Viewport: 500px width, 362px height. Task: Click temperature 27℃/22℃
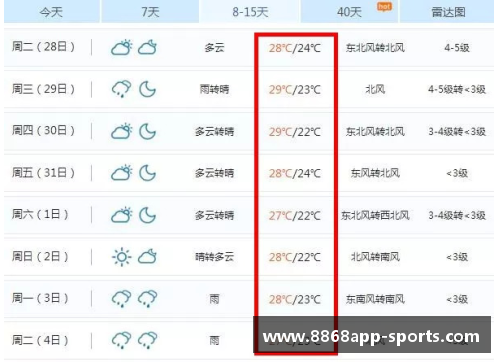pos(295,216)
